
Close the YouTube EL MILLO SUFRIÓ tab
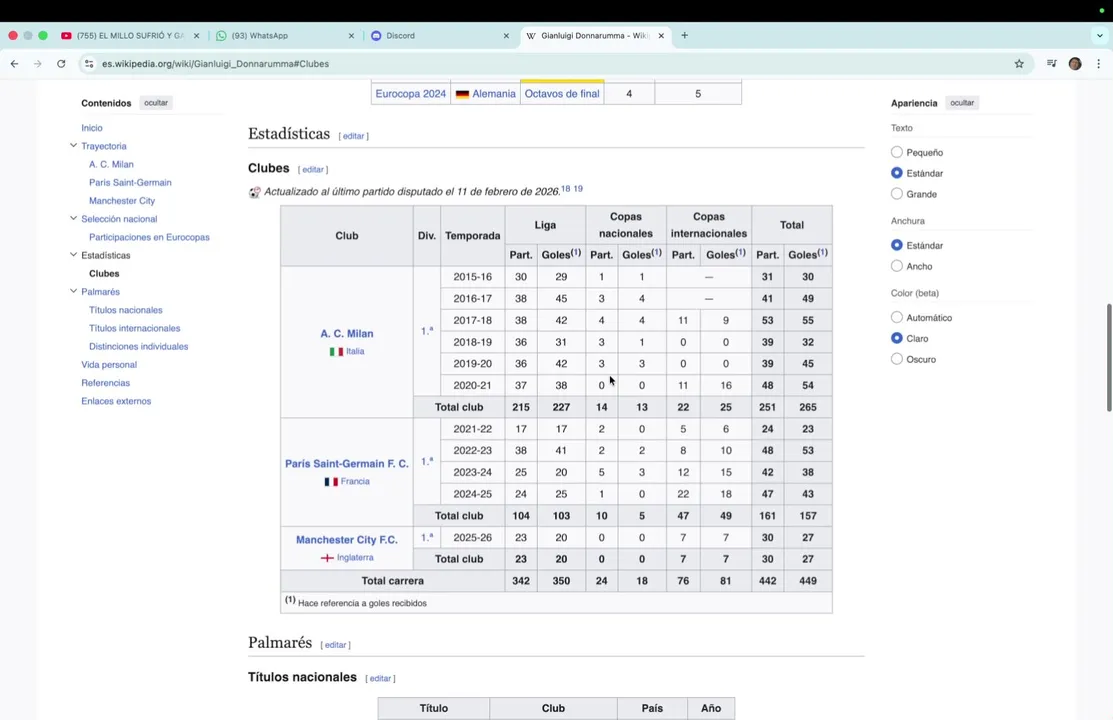pyautogui.click(x=197, y=36)
